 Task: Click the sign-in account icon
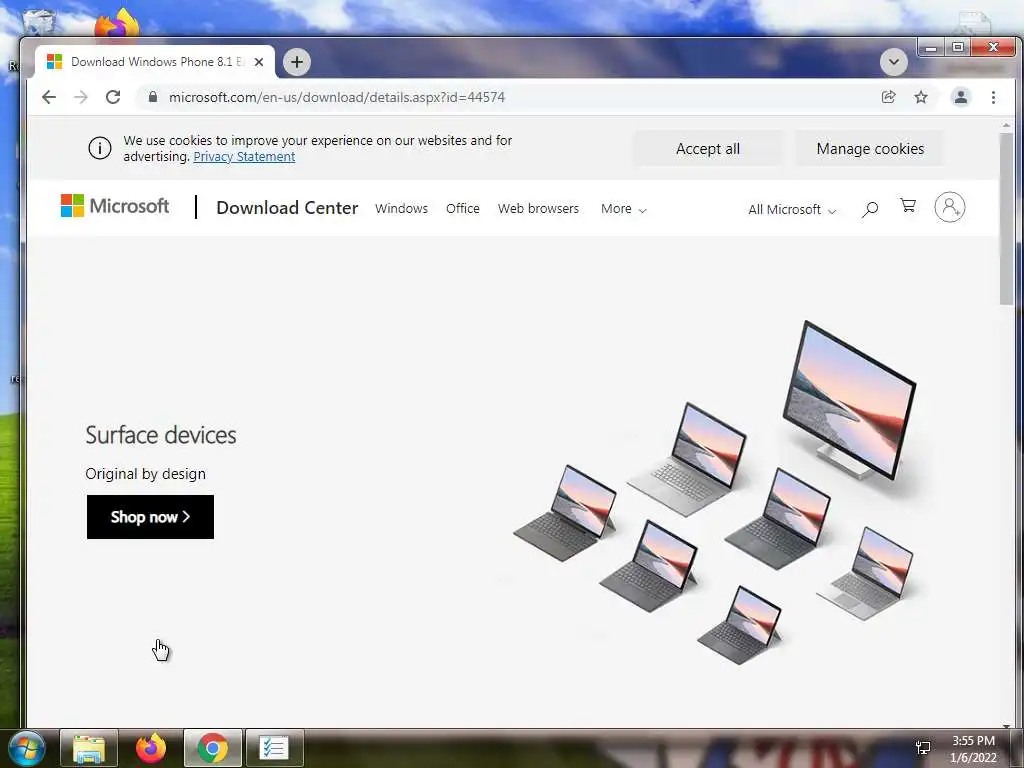point(950,207)
